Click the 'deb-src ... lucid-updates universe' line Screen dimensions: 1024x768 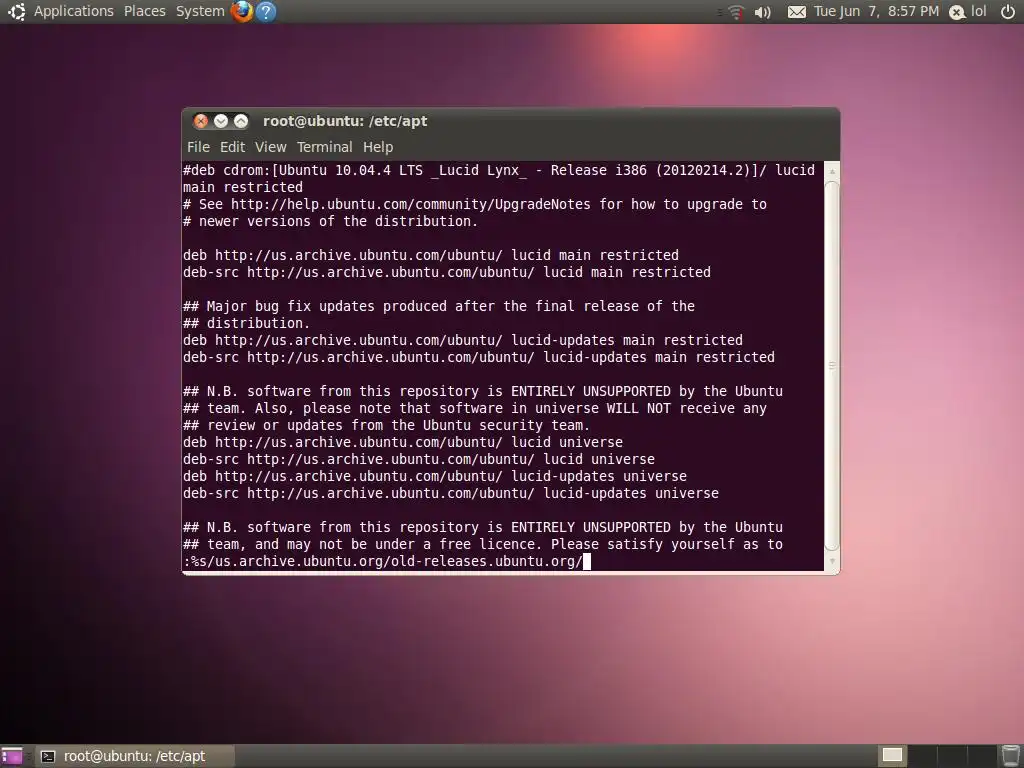(451, 493)
